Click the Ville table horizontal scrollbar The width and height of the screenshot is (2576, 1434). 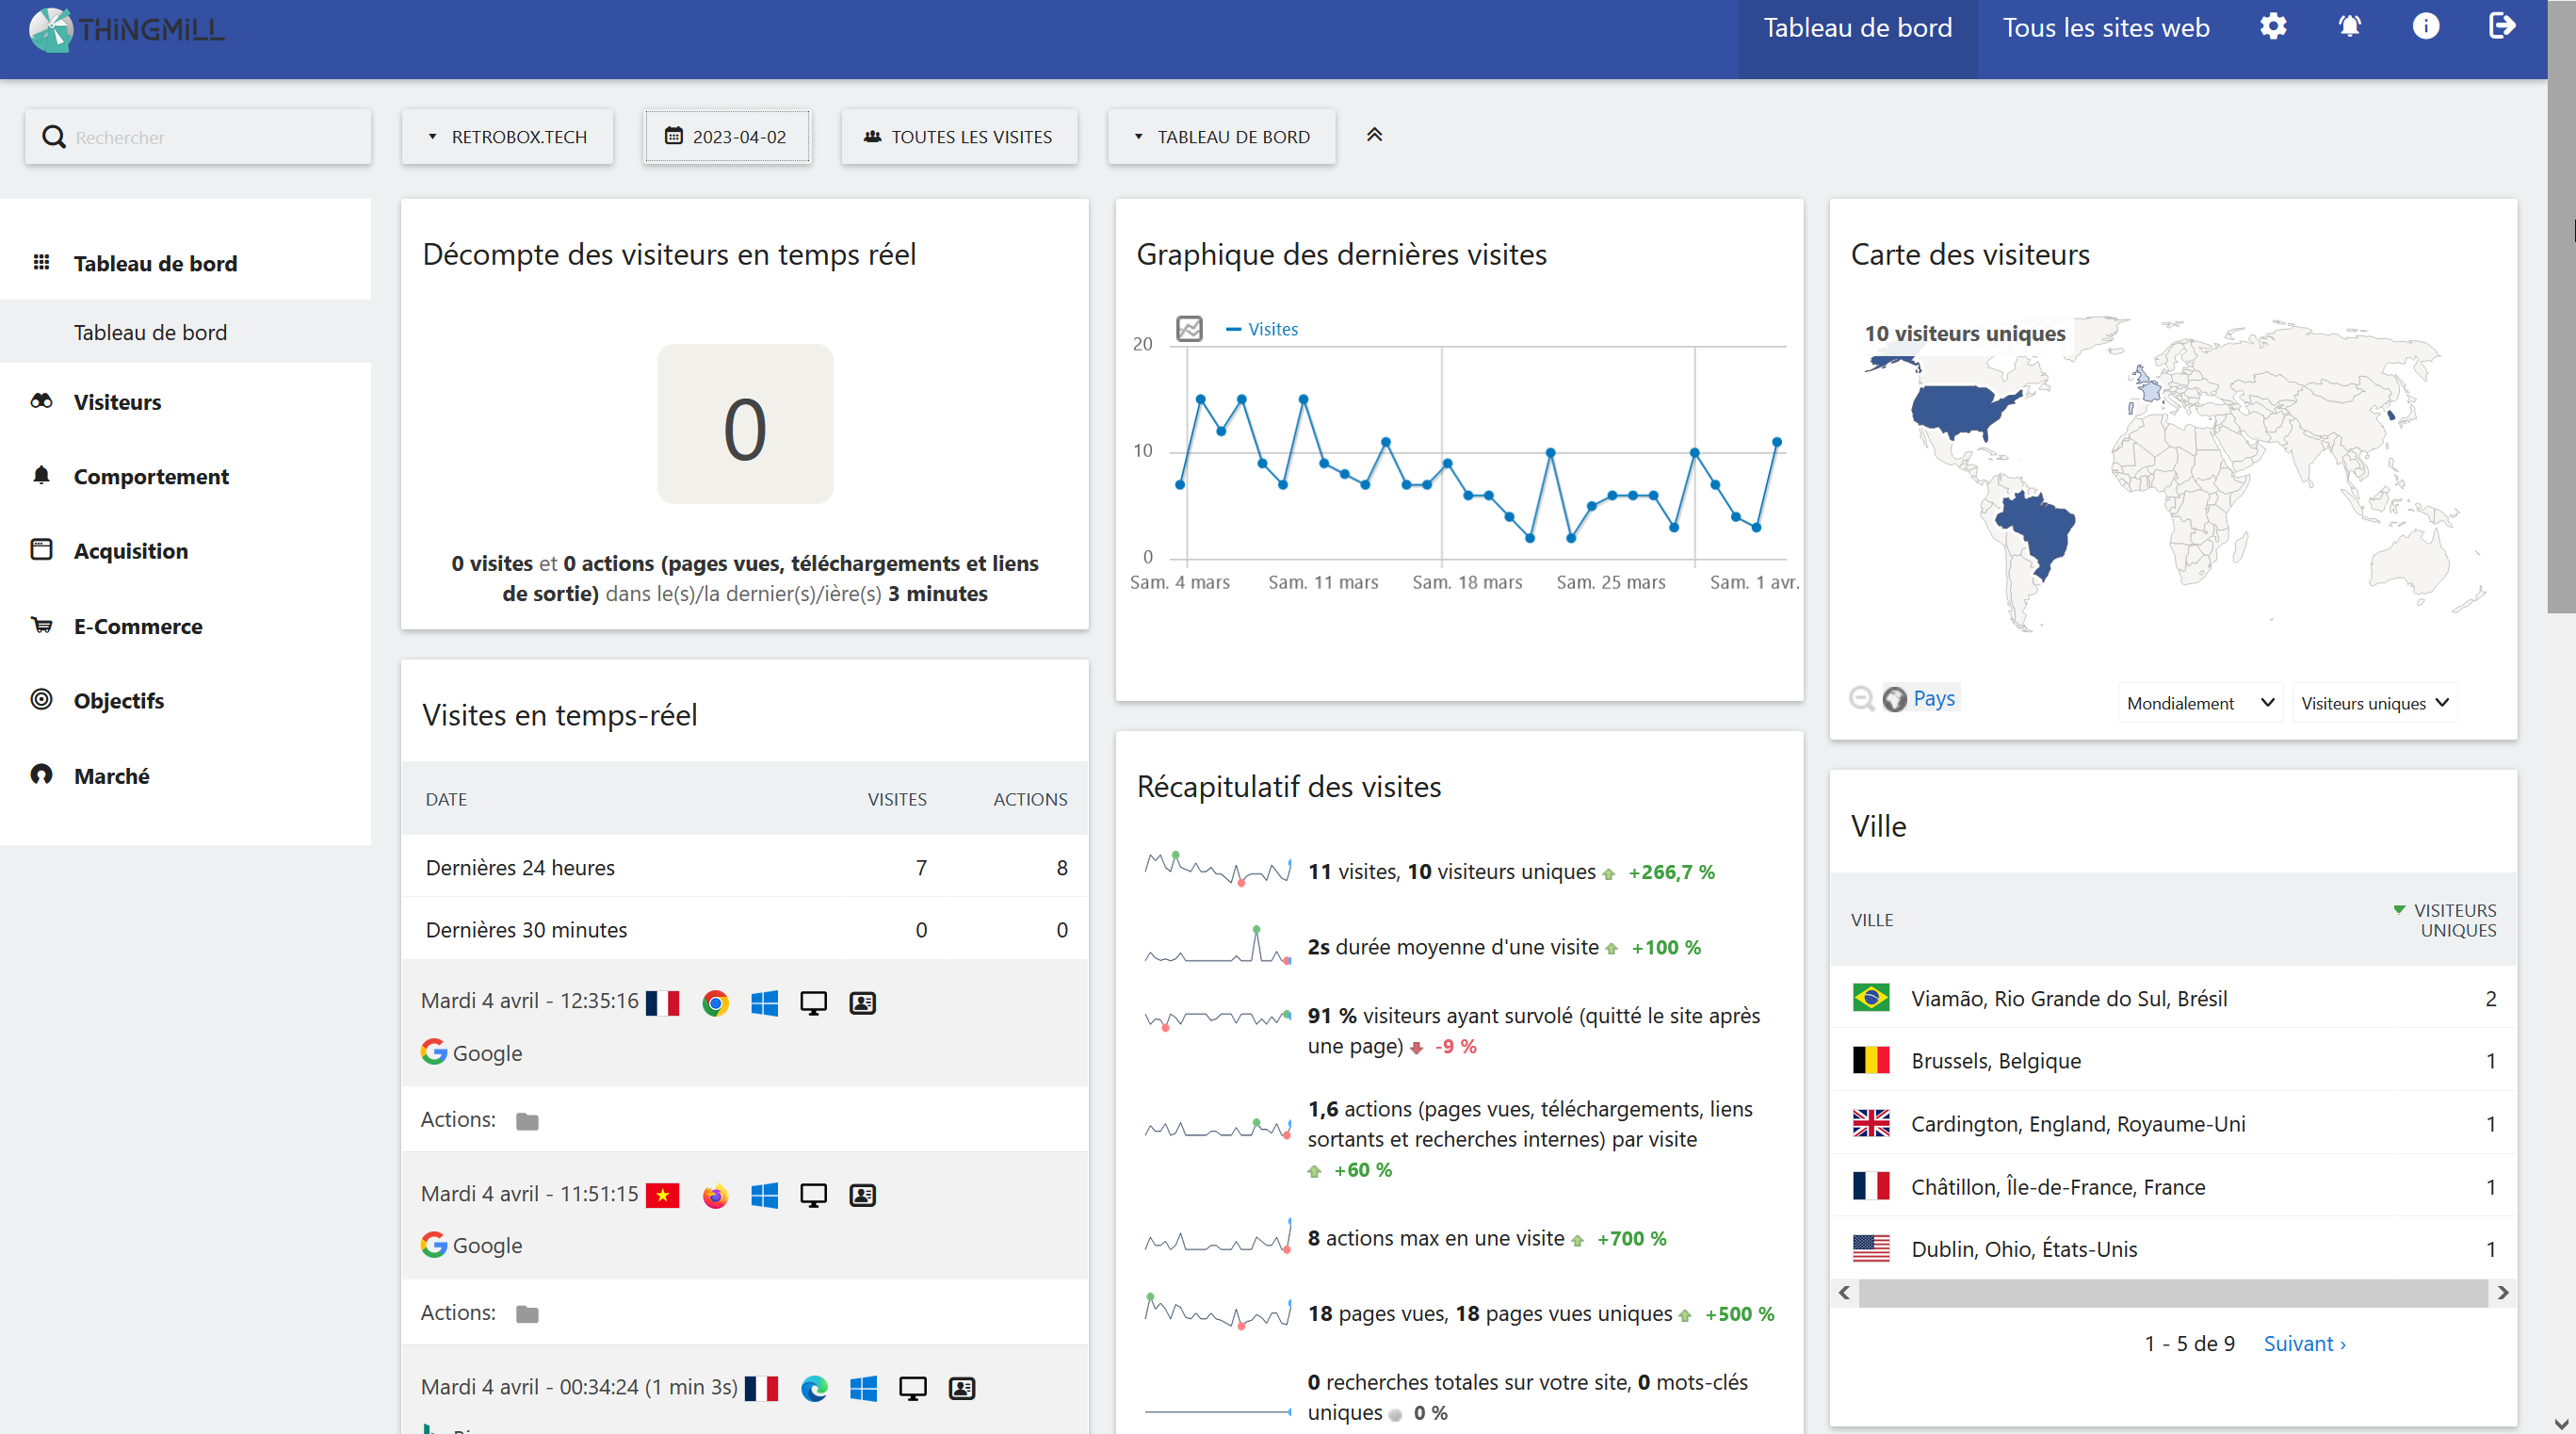point(2172,1293)
